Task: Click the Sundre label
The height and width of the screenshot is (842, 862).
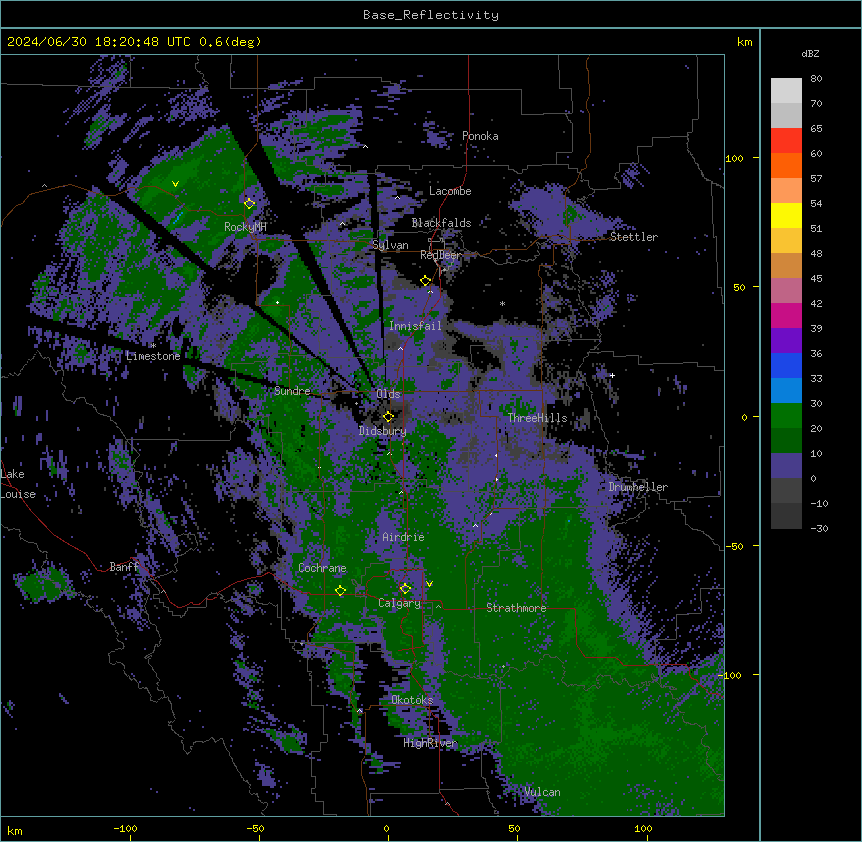Action: coord(292,391)
